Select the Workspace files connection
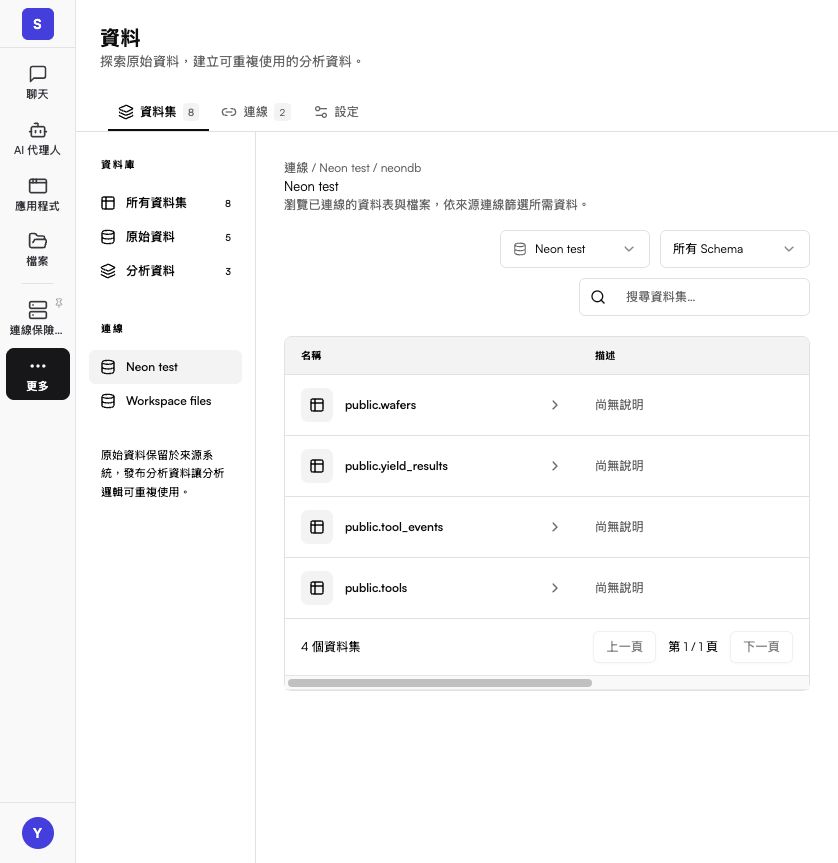This screenshot has height=863, width=838. click(166, 401)
